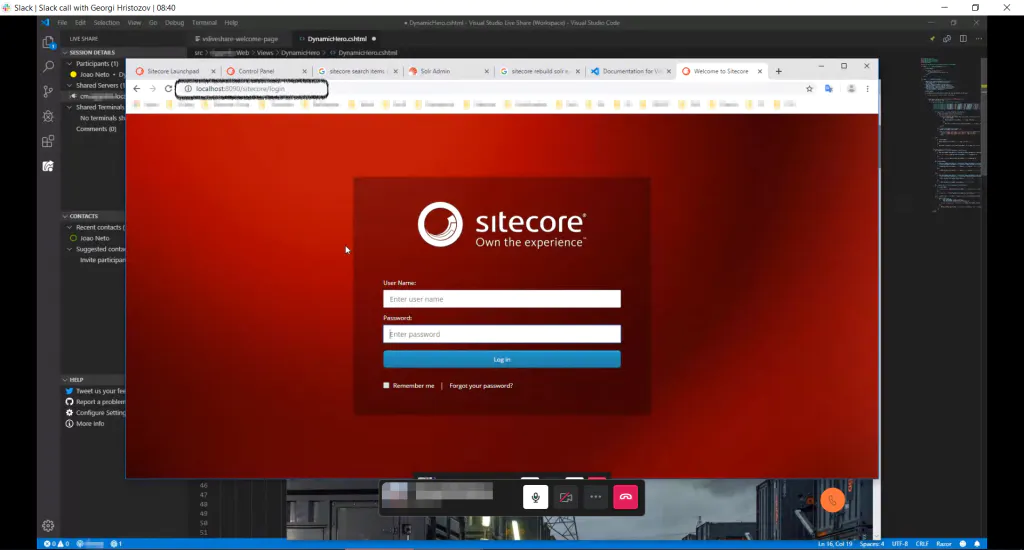This screenshot has height=550, width=1024.
Task: Open more options in Slack call bar
Action: [x=596, y=497]
